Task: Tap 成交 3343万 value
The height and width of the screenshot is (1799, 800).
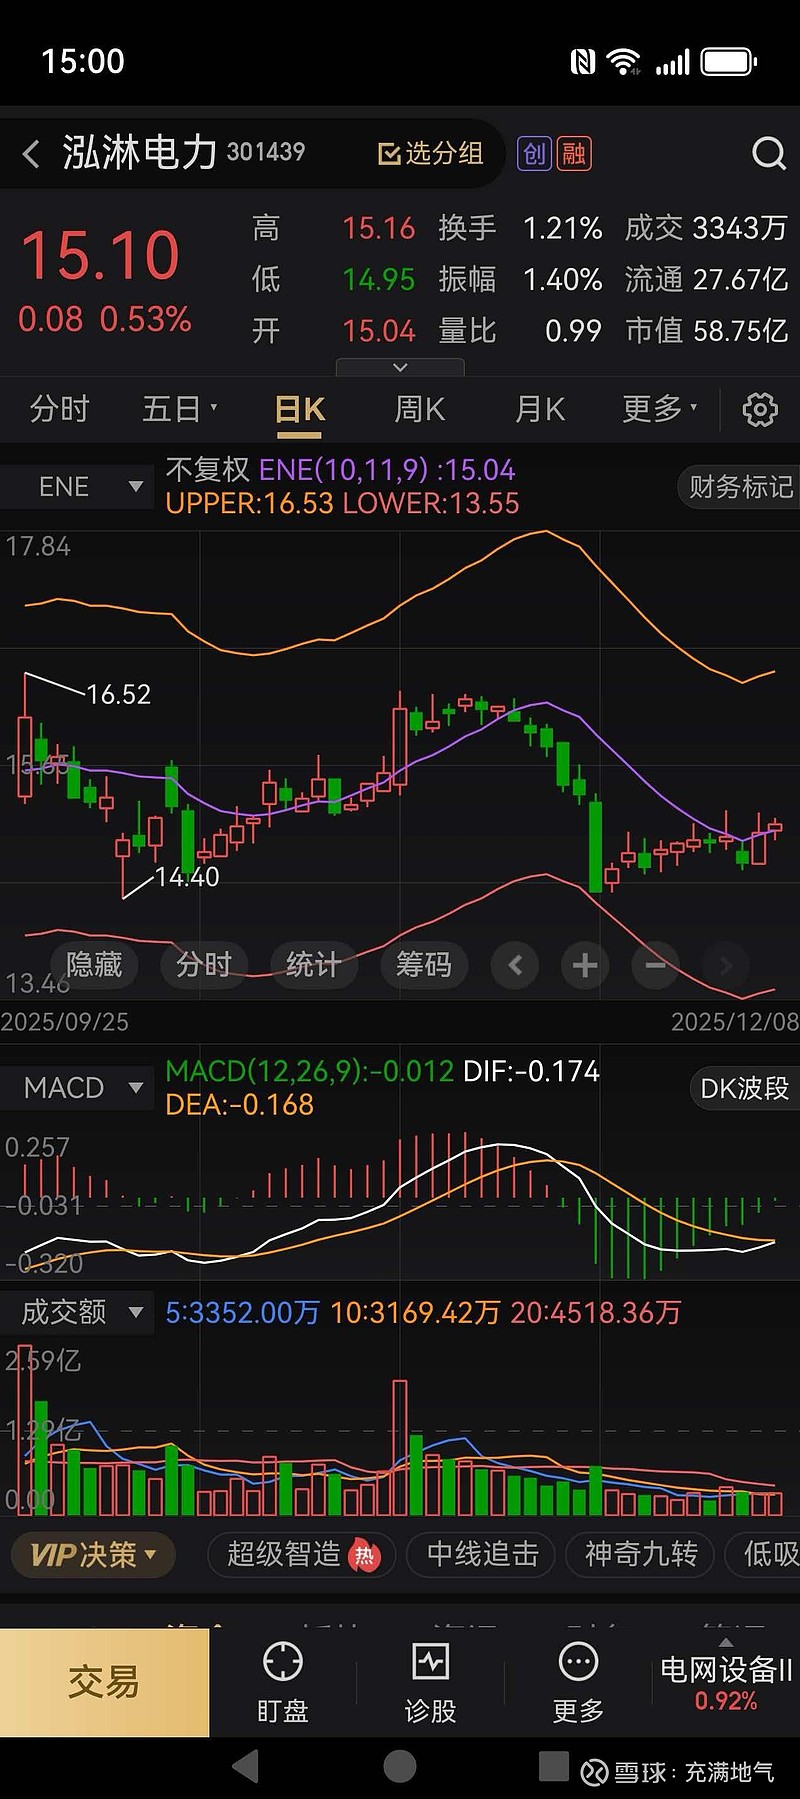Action: [706, 228]
